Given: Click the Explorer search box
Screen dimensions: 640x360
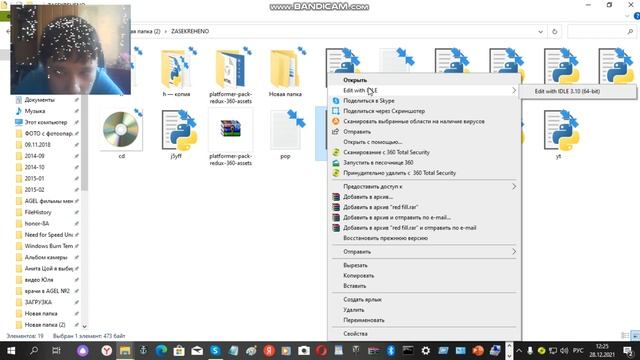Looking at the screenshot, I should (x=602, y=31).
